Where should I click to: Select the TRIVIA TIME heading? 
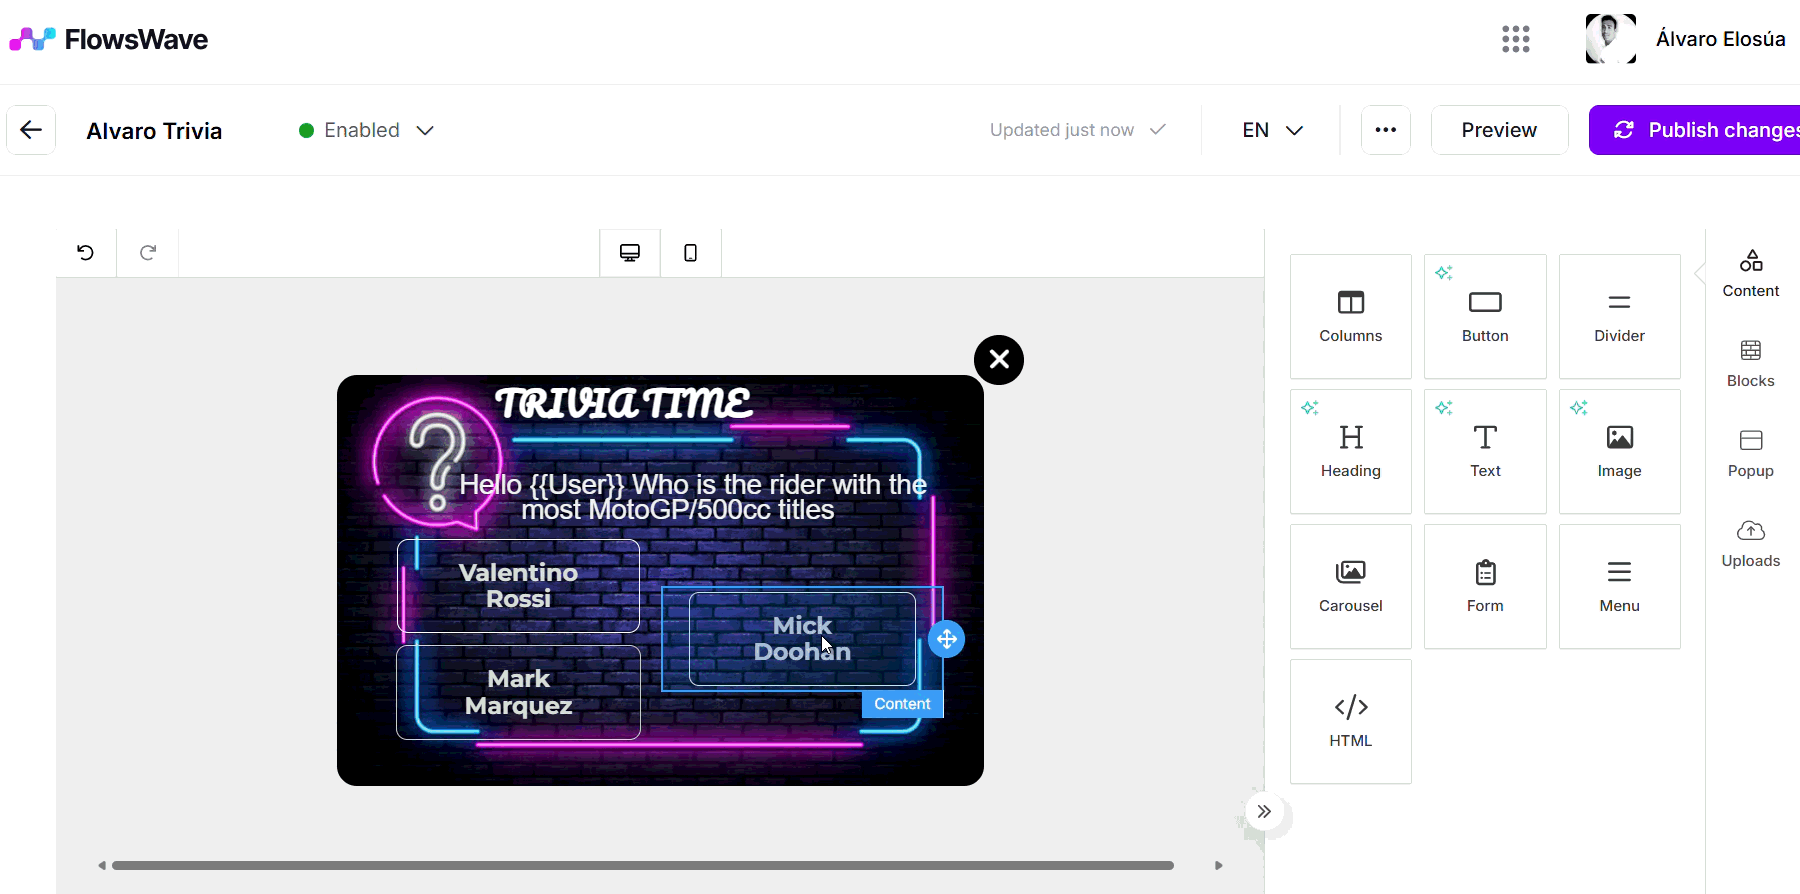(623, 403)
